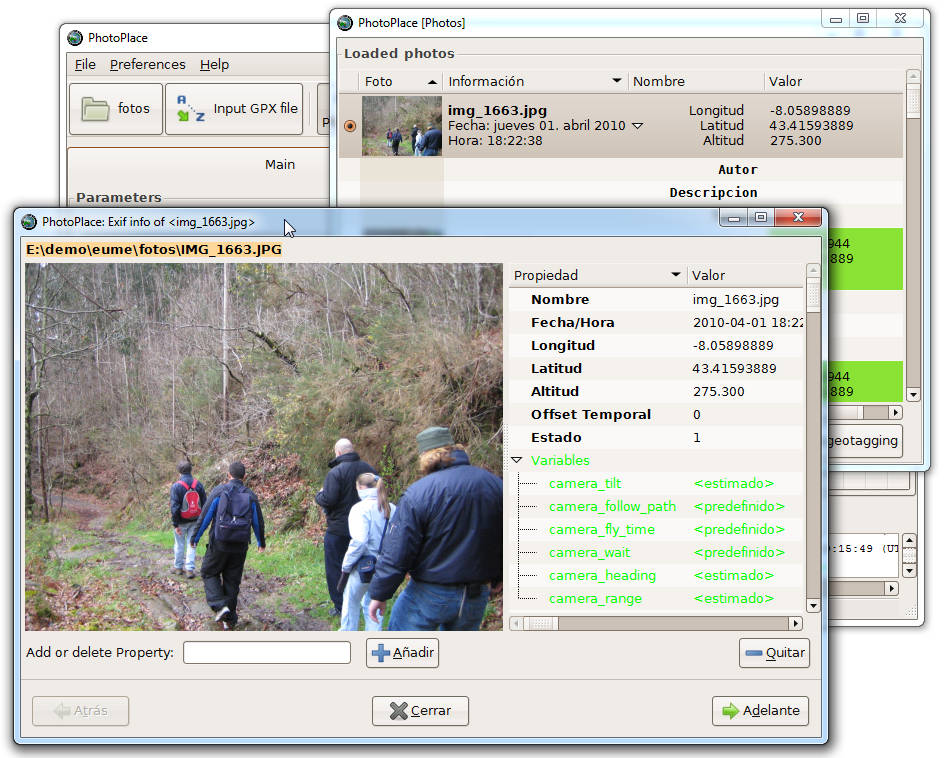This screenshot has width=945, height=758.
Task: Minimize the Exif info window
Action: [x=733, y=218]
